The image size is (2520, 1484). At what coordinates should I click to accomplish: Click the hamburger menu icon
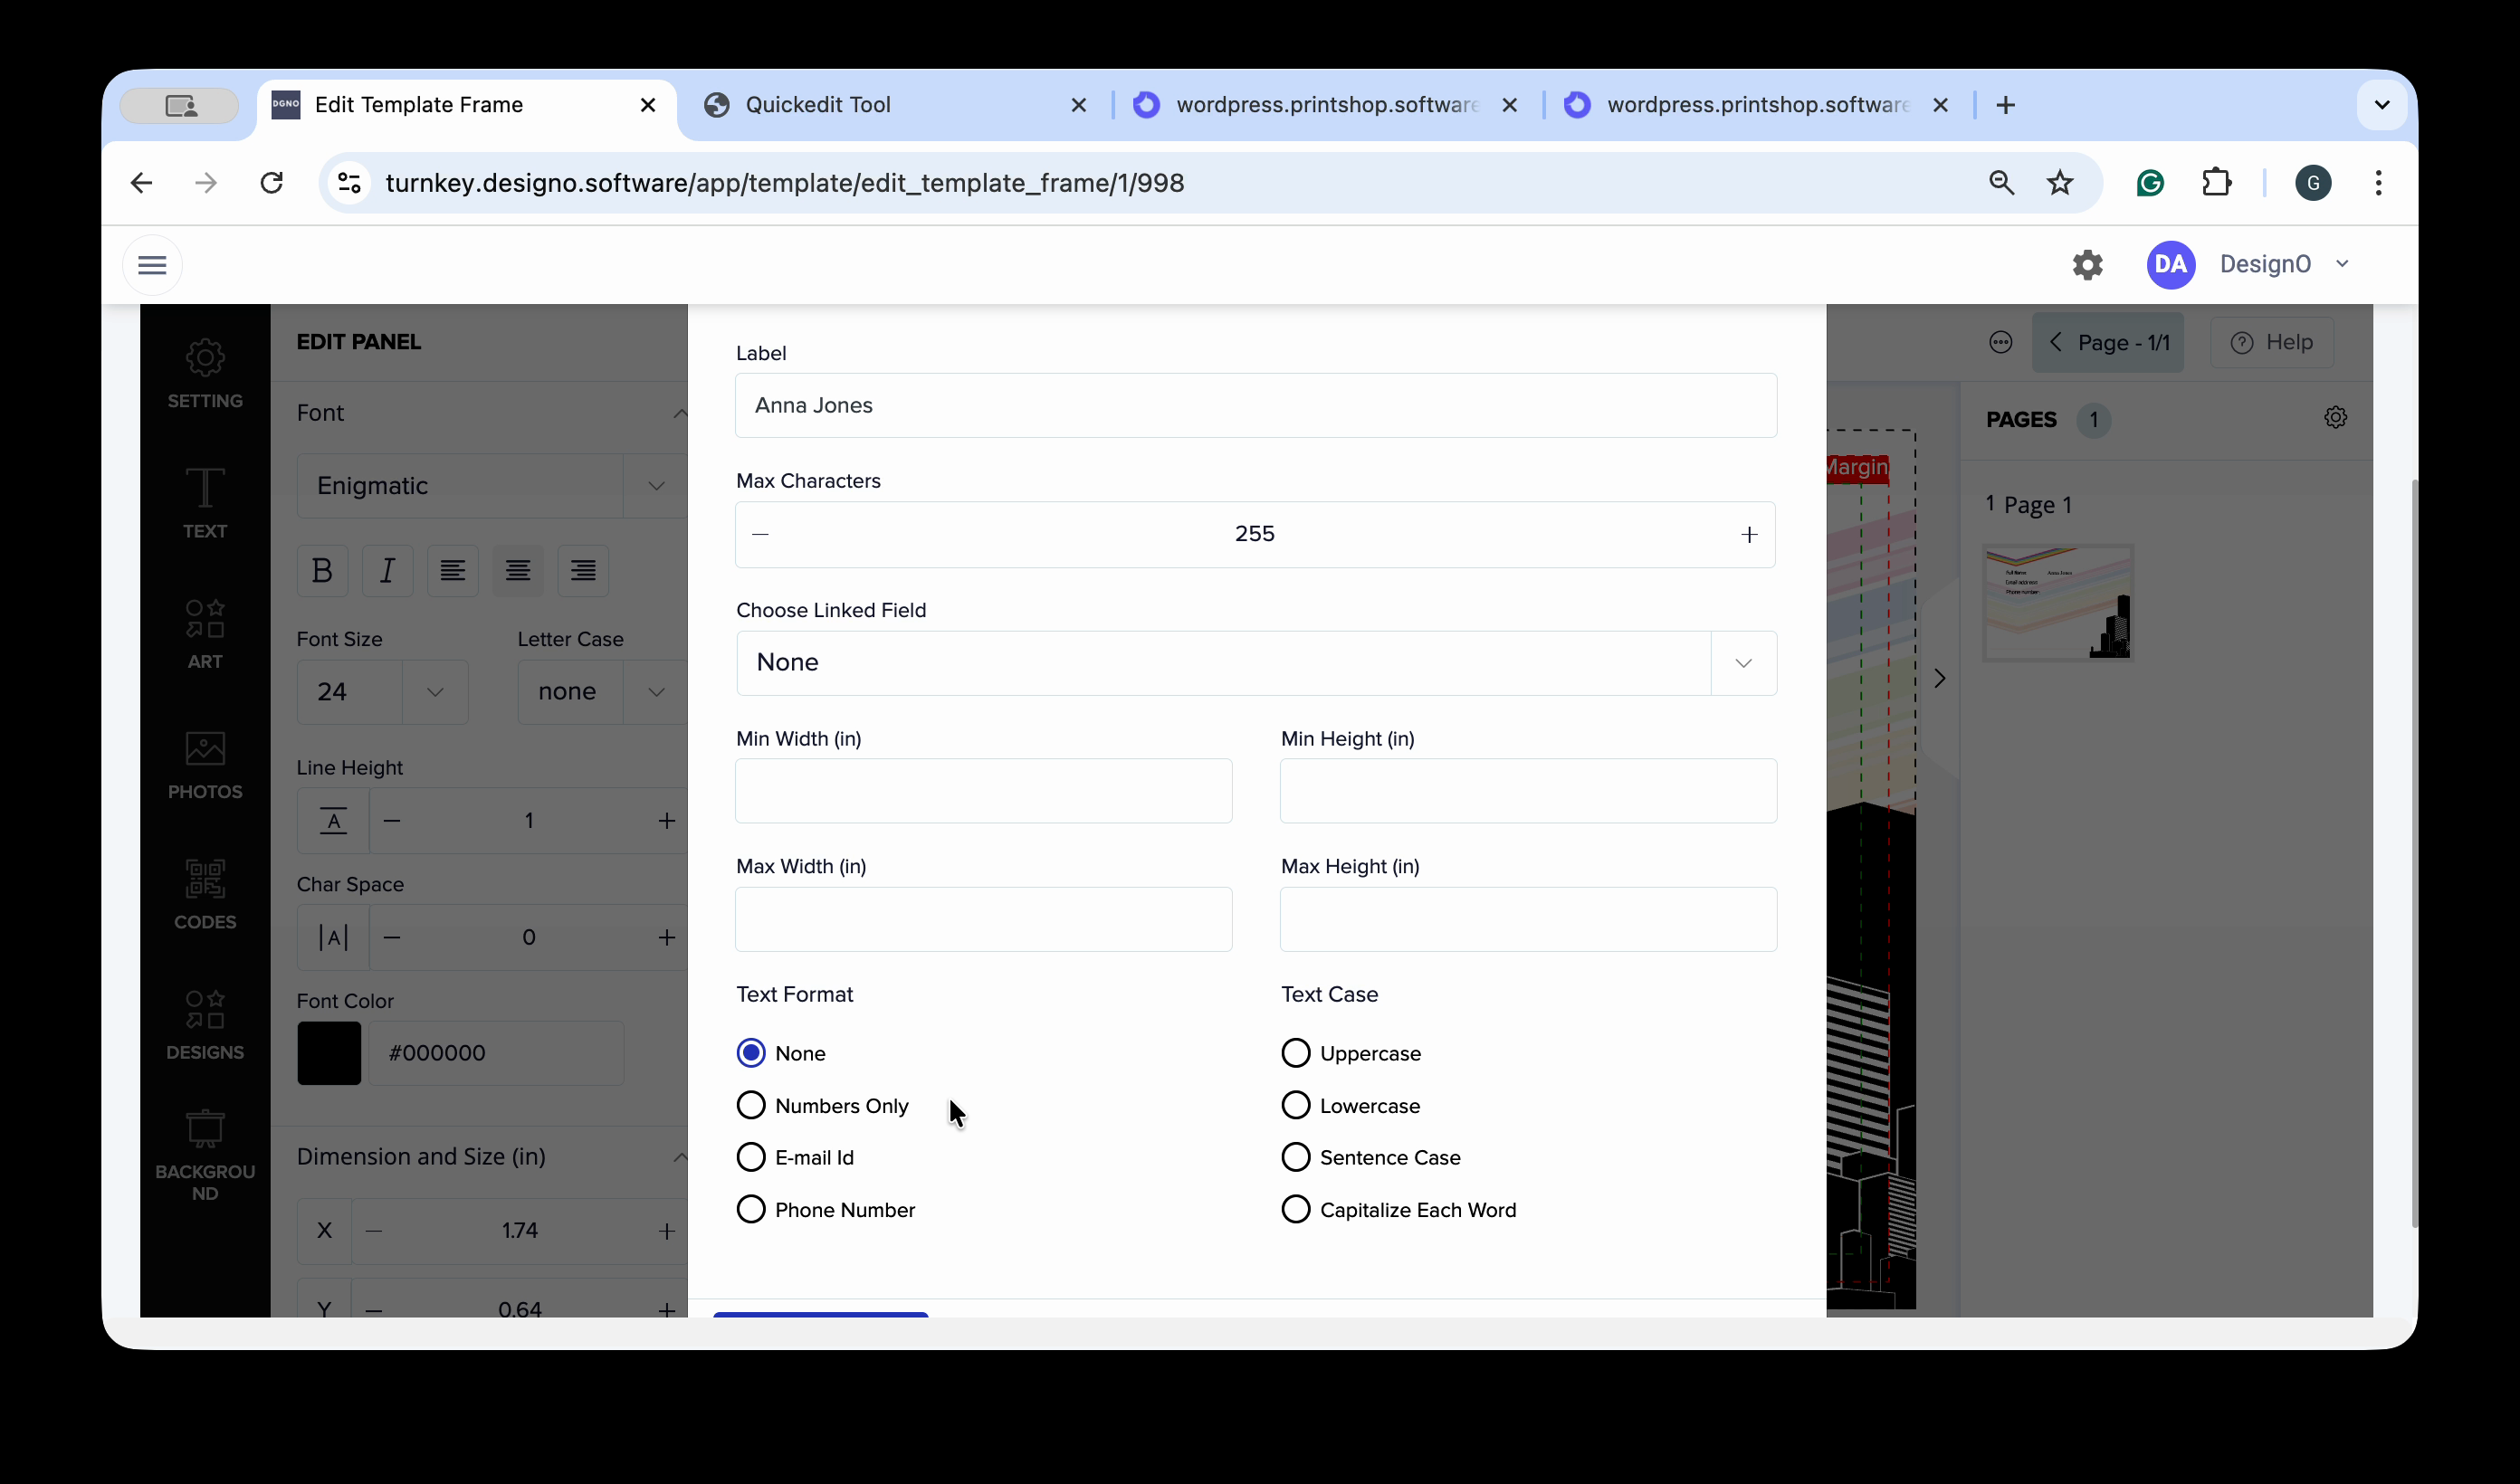[152, 264]
